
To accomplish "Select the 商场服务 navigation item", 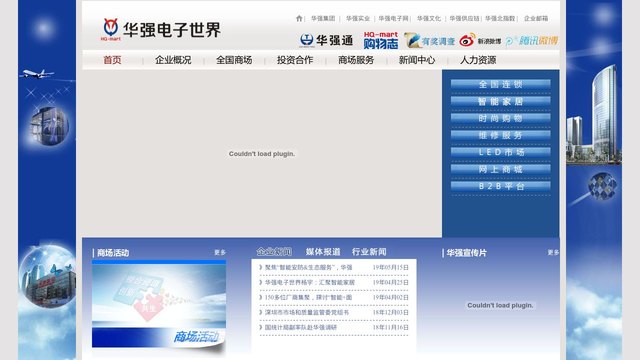I will pyautogui.click(x=356, y=60).
